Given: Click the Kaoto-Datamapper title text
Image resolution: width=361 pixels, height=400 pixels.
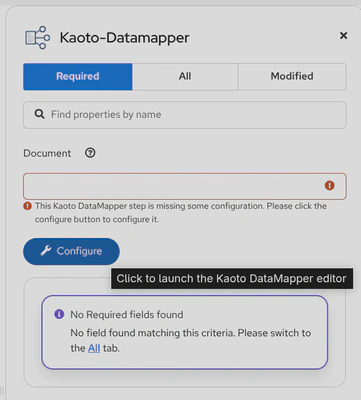Looking at the screenshot, I should click(124, 37).
